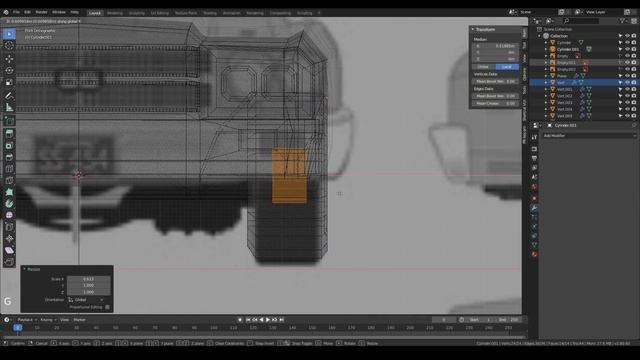The image size is (640, 360).
Task: Open the Tool properties tab icon
Action: click(534, 138)
